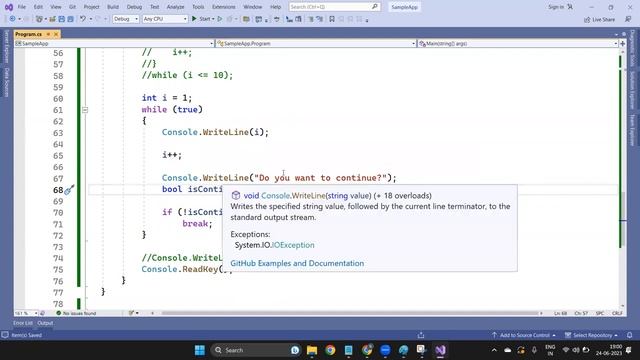Show hidden system tray icons chevron
This screenshot has width=640, height=360.
(494, 350)
